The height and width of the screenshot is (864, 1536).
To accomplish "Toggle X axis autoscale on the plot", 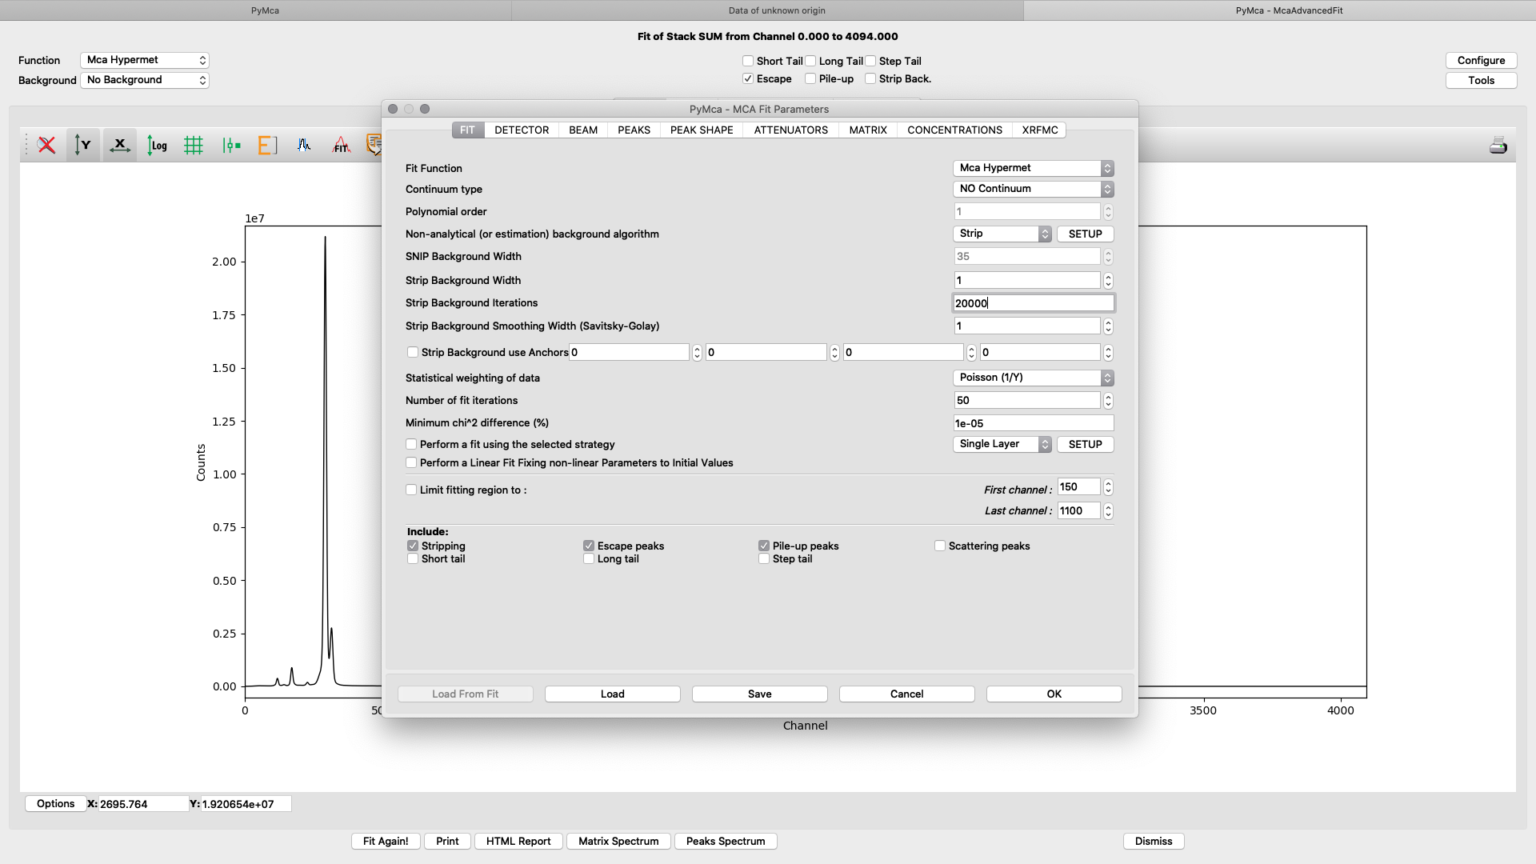I will pyautogui.click(x=119, y=145).
